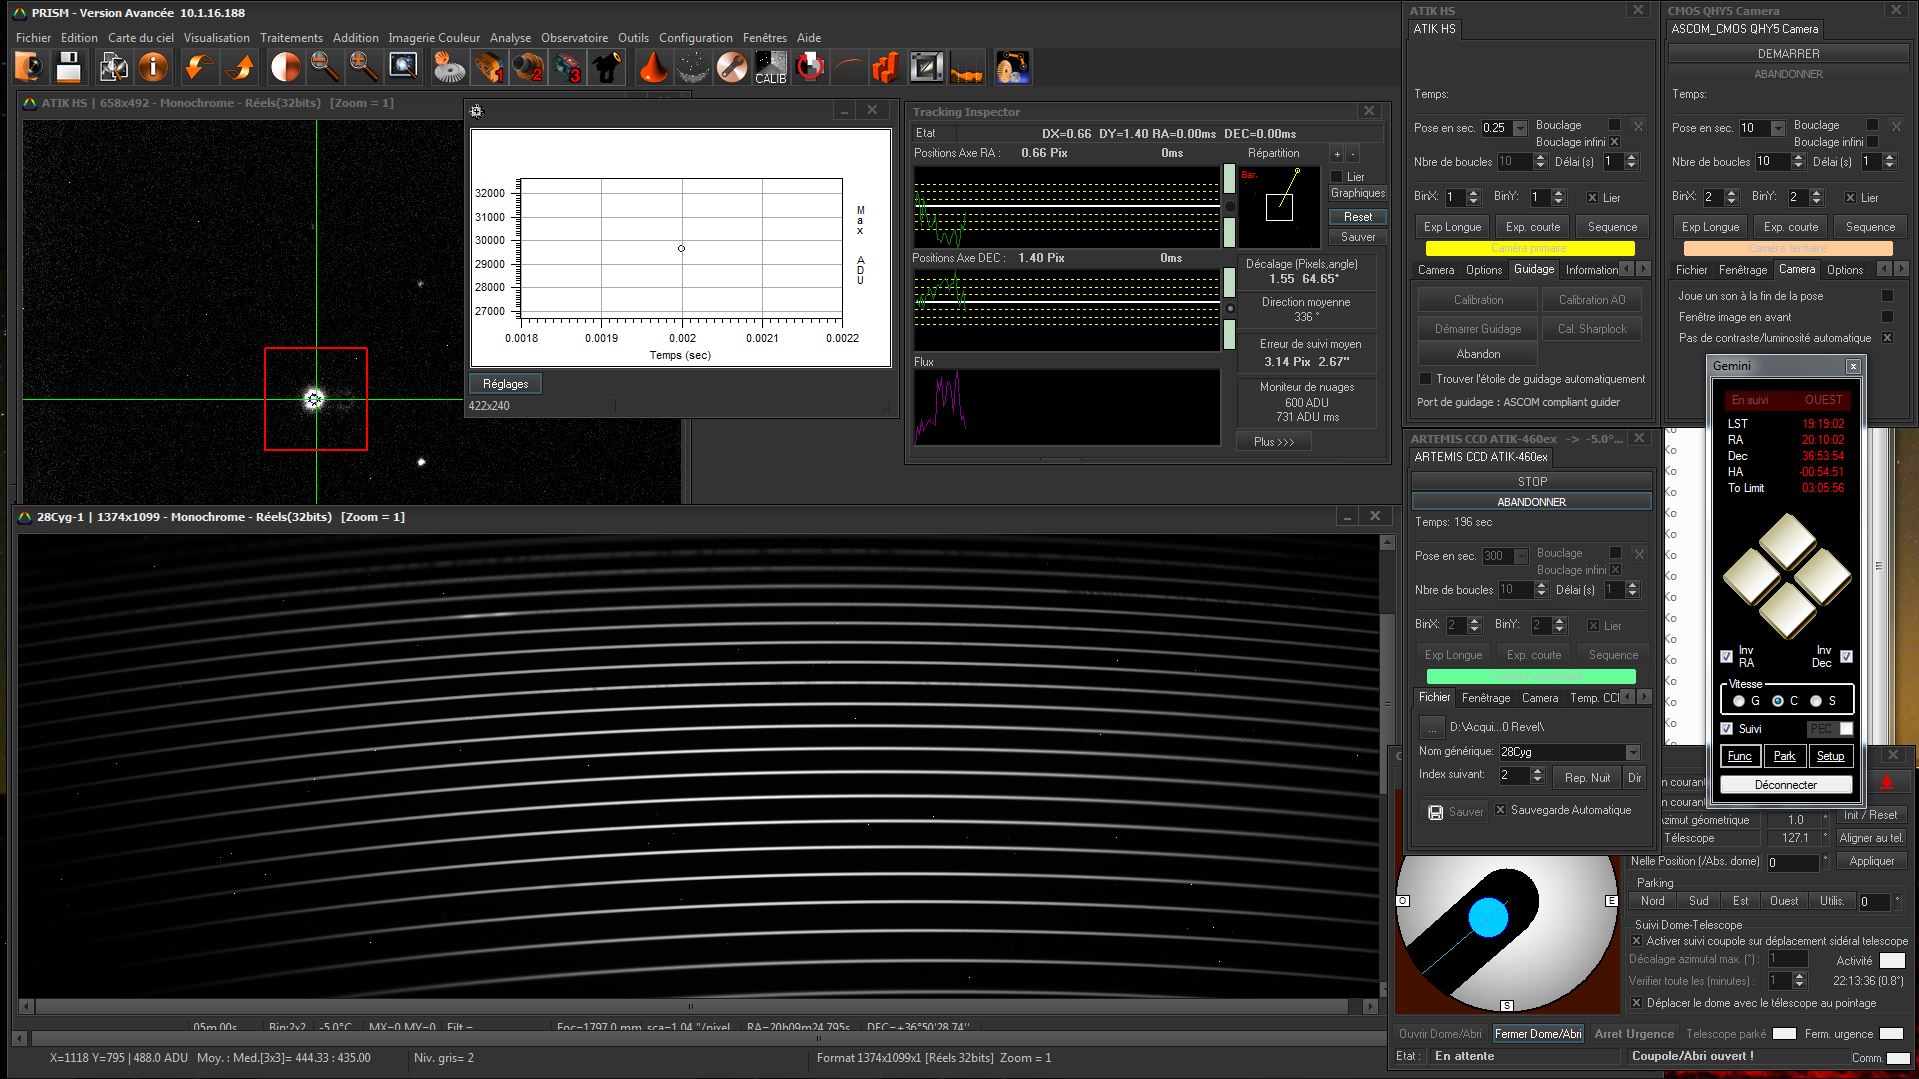The image size is (1919, 1079).
Task: Open camera 2 control icon in toolbar
Action: [528, 68]
